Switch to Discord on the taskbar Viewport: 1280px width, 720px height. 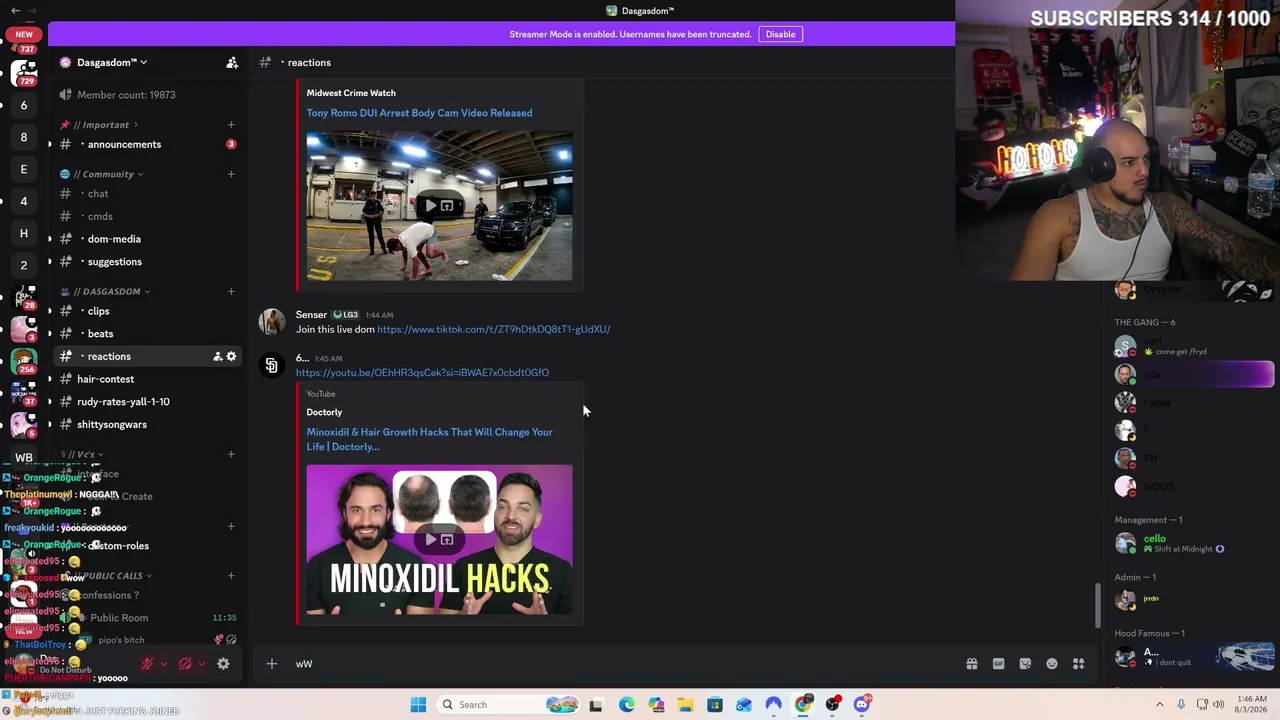point(862,705)
